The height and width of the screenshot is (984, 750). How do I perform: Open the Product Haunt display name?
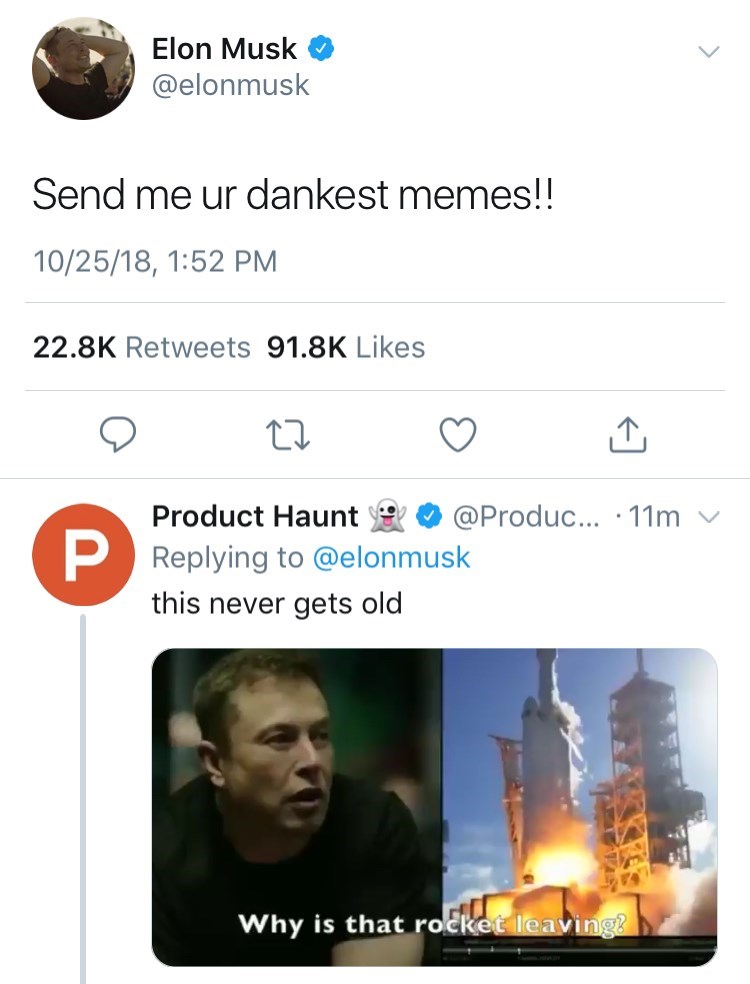coord(254,517)
